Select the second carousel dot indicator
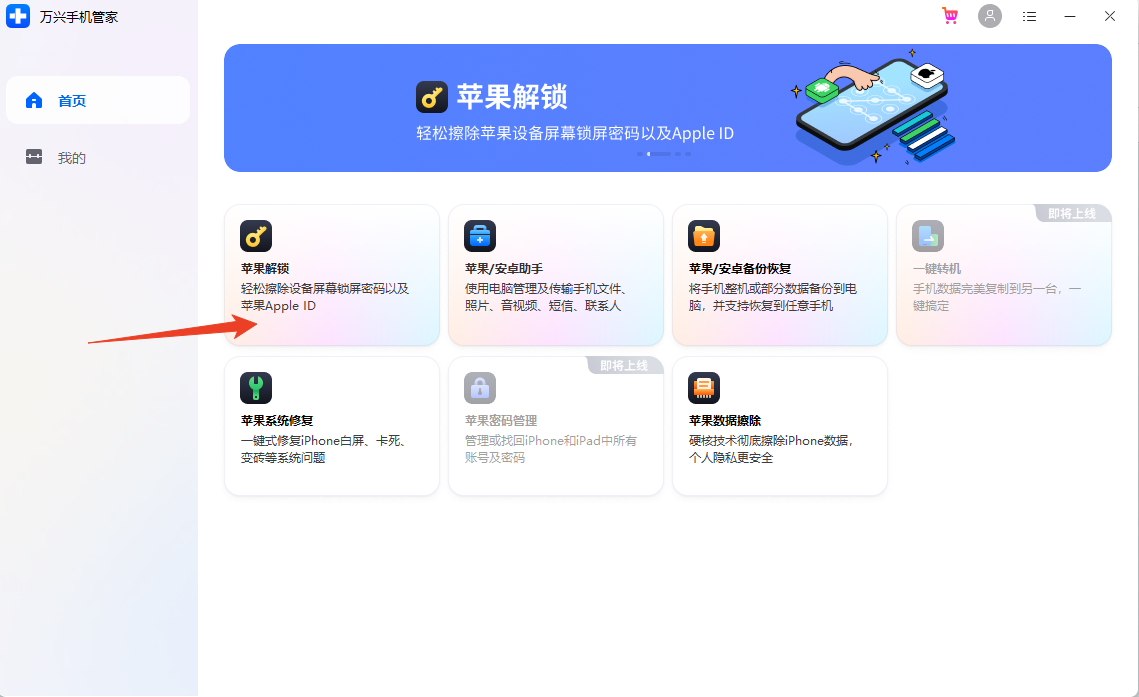This screenshot has width=1139, height=697. (x=659, y=154)
